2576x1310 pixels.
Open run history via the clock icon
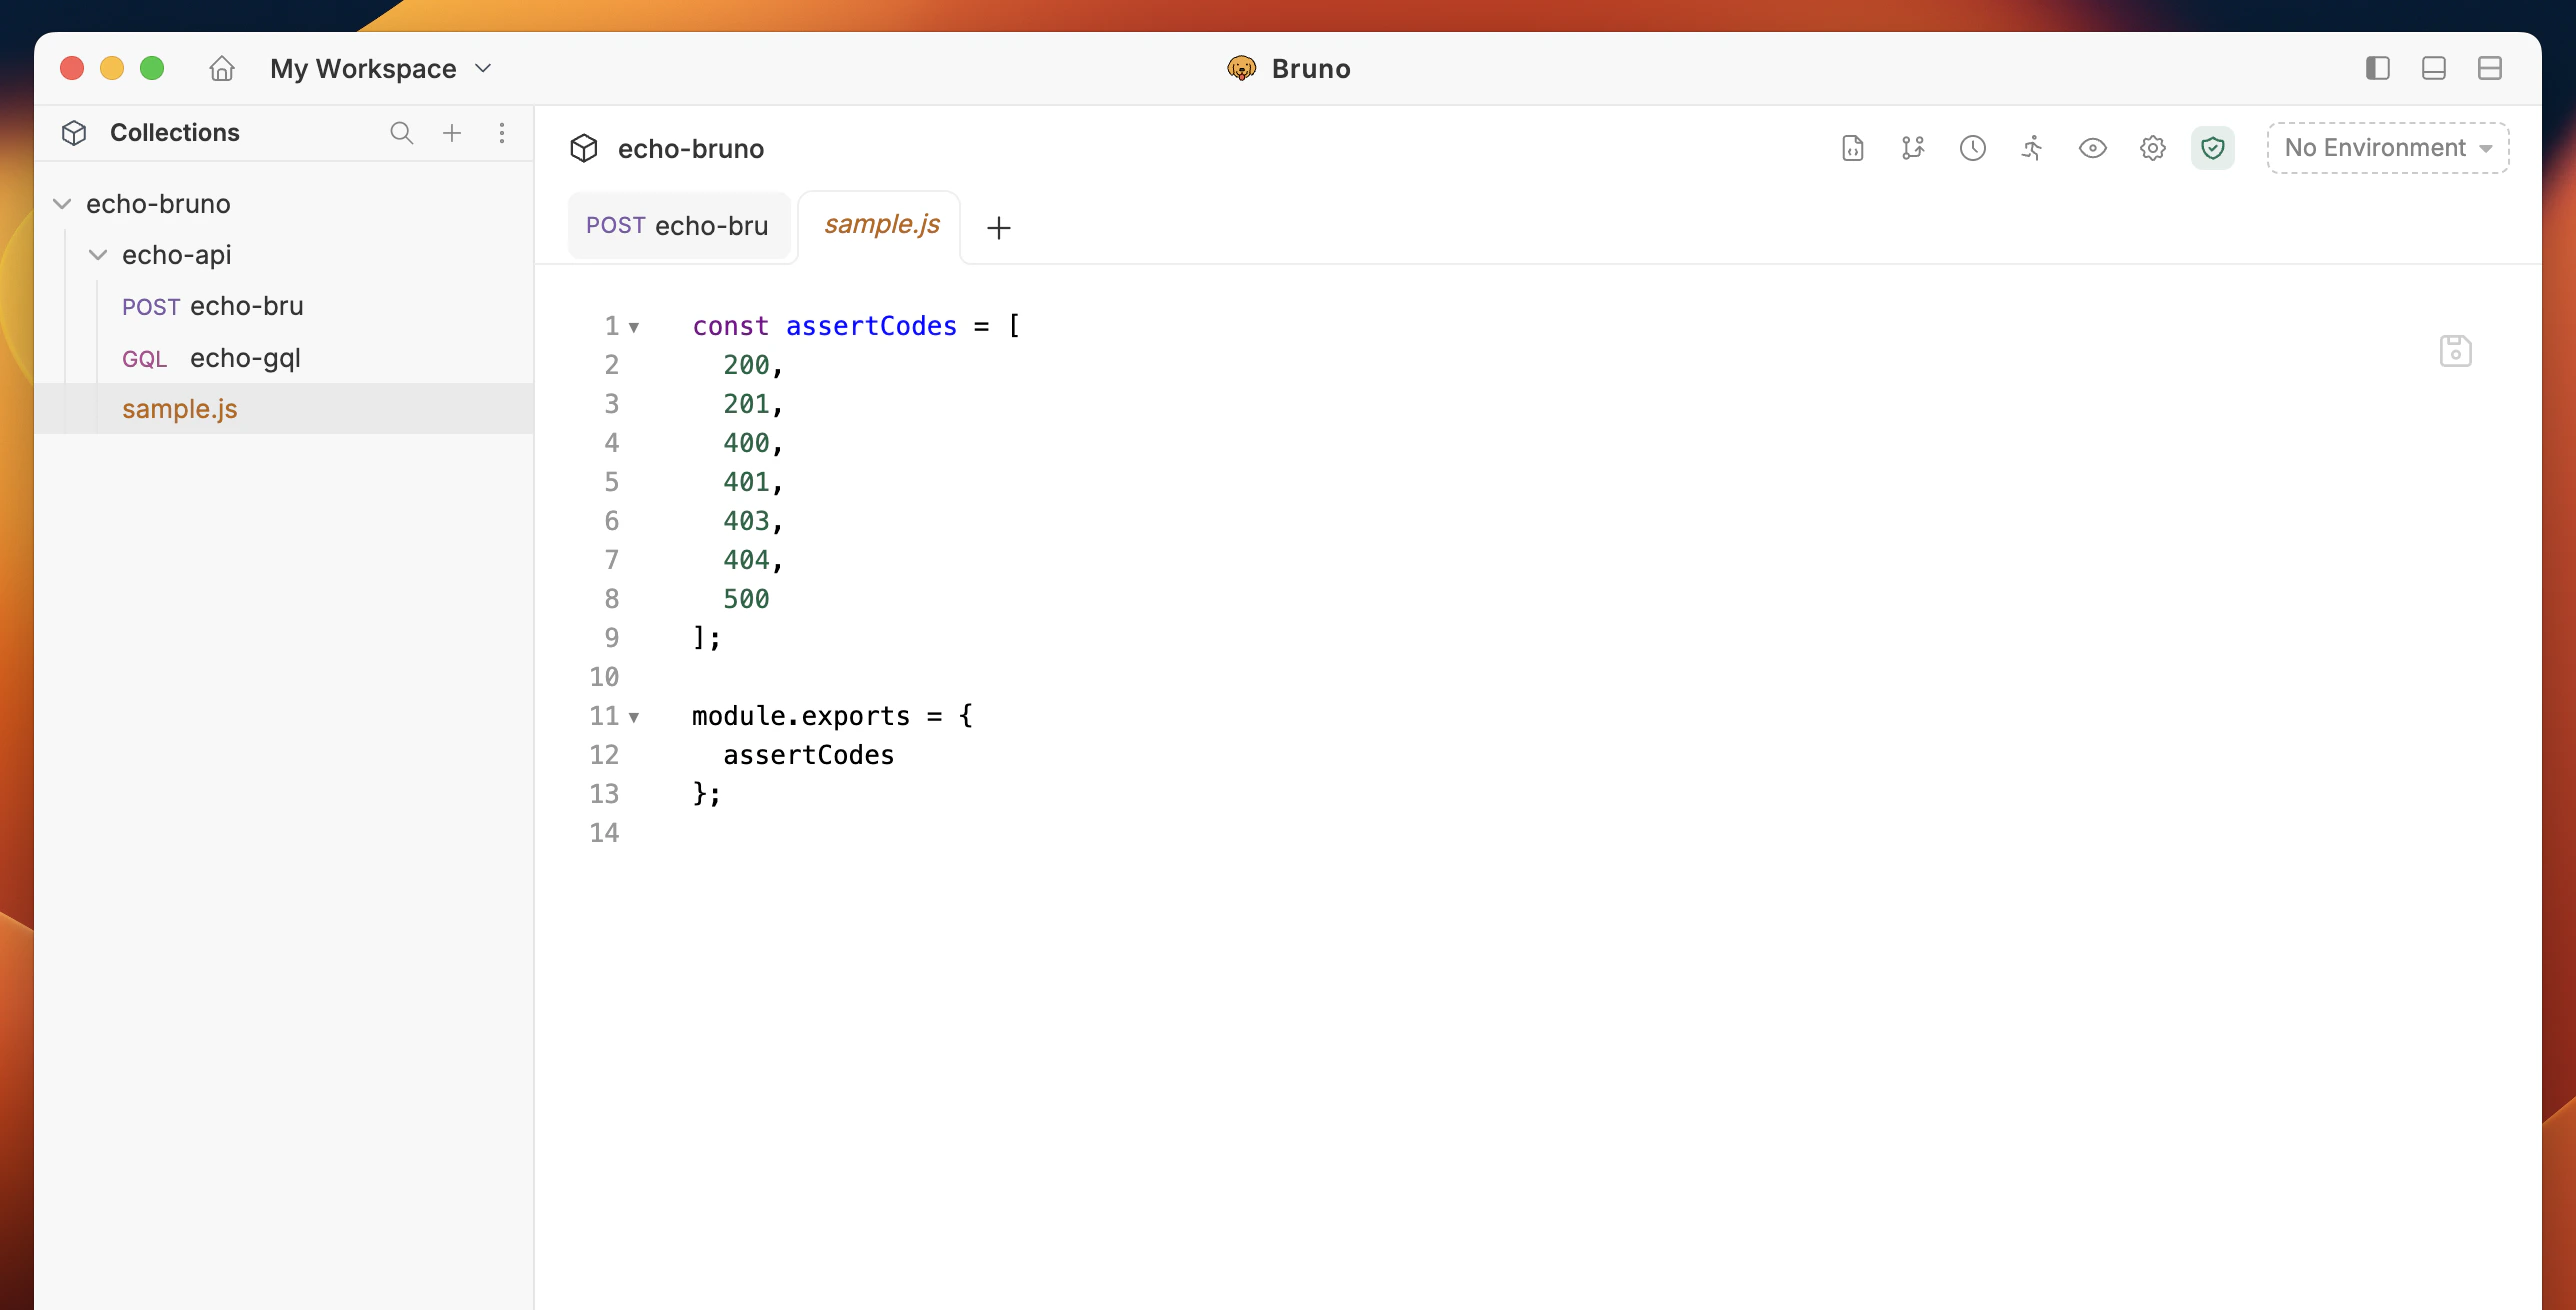[1973, 148]
